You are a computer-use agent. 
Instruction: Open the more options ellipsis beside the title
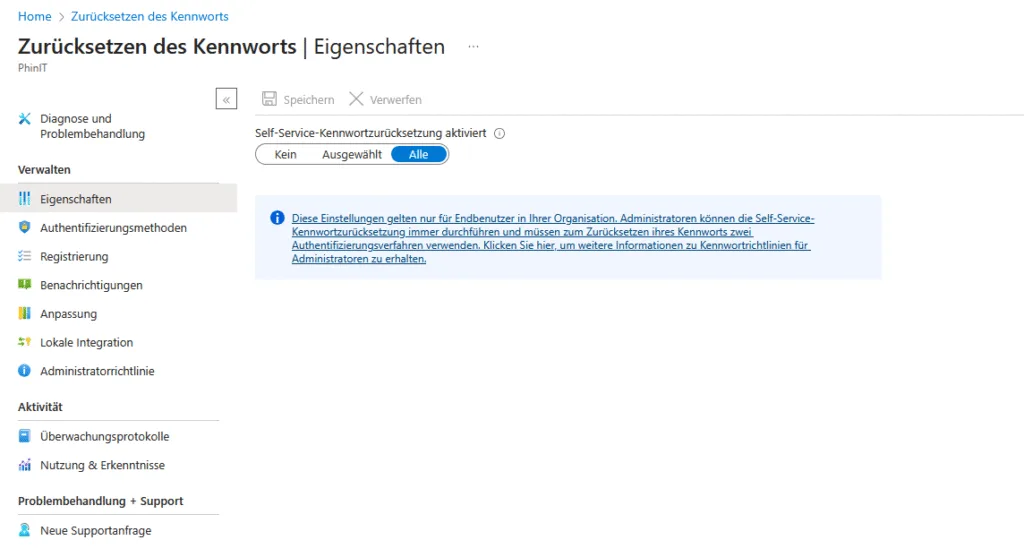[x=473, y=47]
